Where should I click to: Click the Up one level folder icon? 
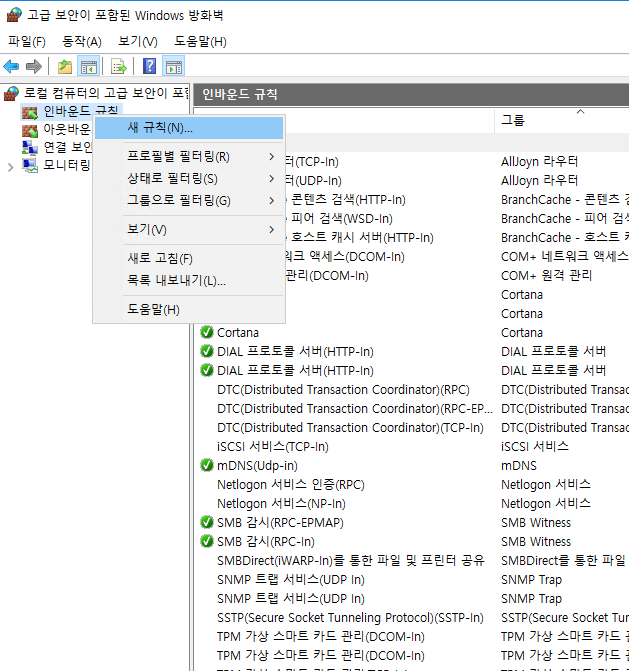point(65,67)
